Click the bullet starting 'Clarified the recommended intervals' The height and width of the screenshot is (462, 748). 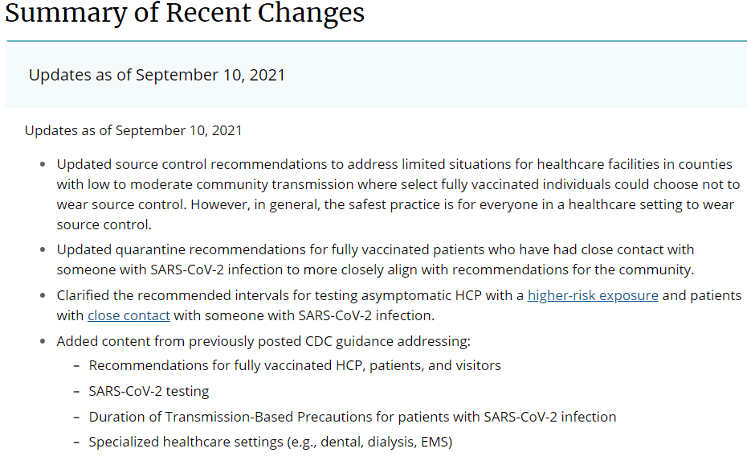[290, 295]
